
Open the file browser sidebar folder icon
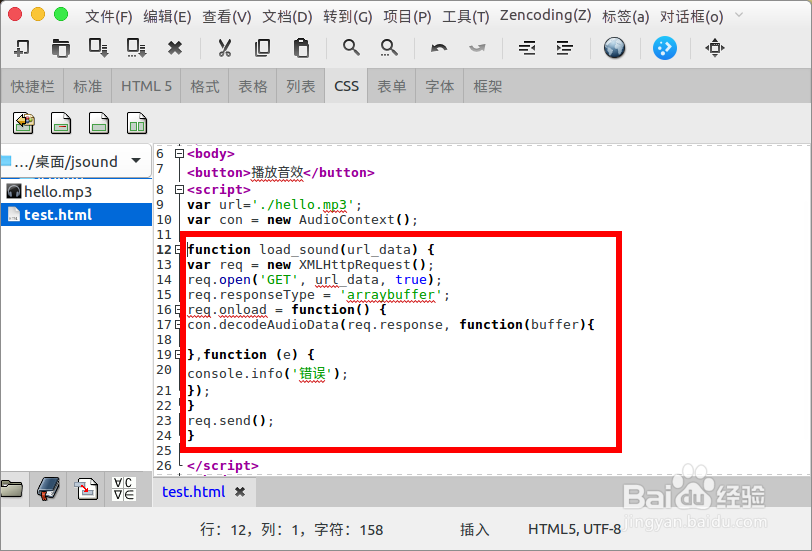click(12, 488)
